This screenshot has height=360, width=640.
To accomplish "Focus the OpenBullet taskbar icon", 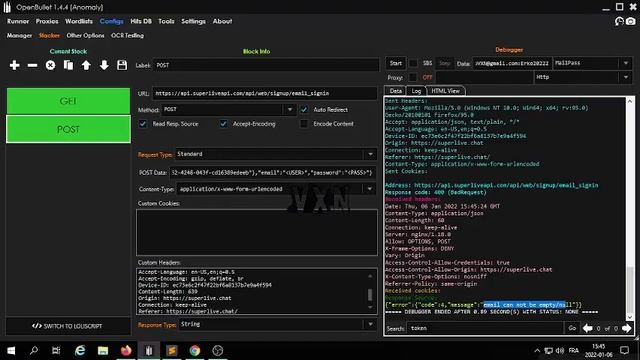I will click(149, 351).
